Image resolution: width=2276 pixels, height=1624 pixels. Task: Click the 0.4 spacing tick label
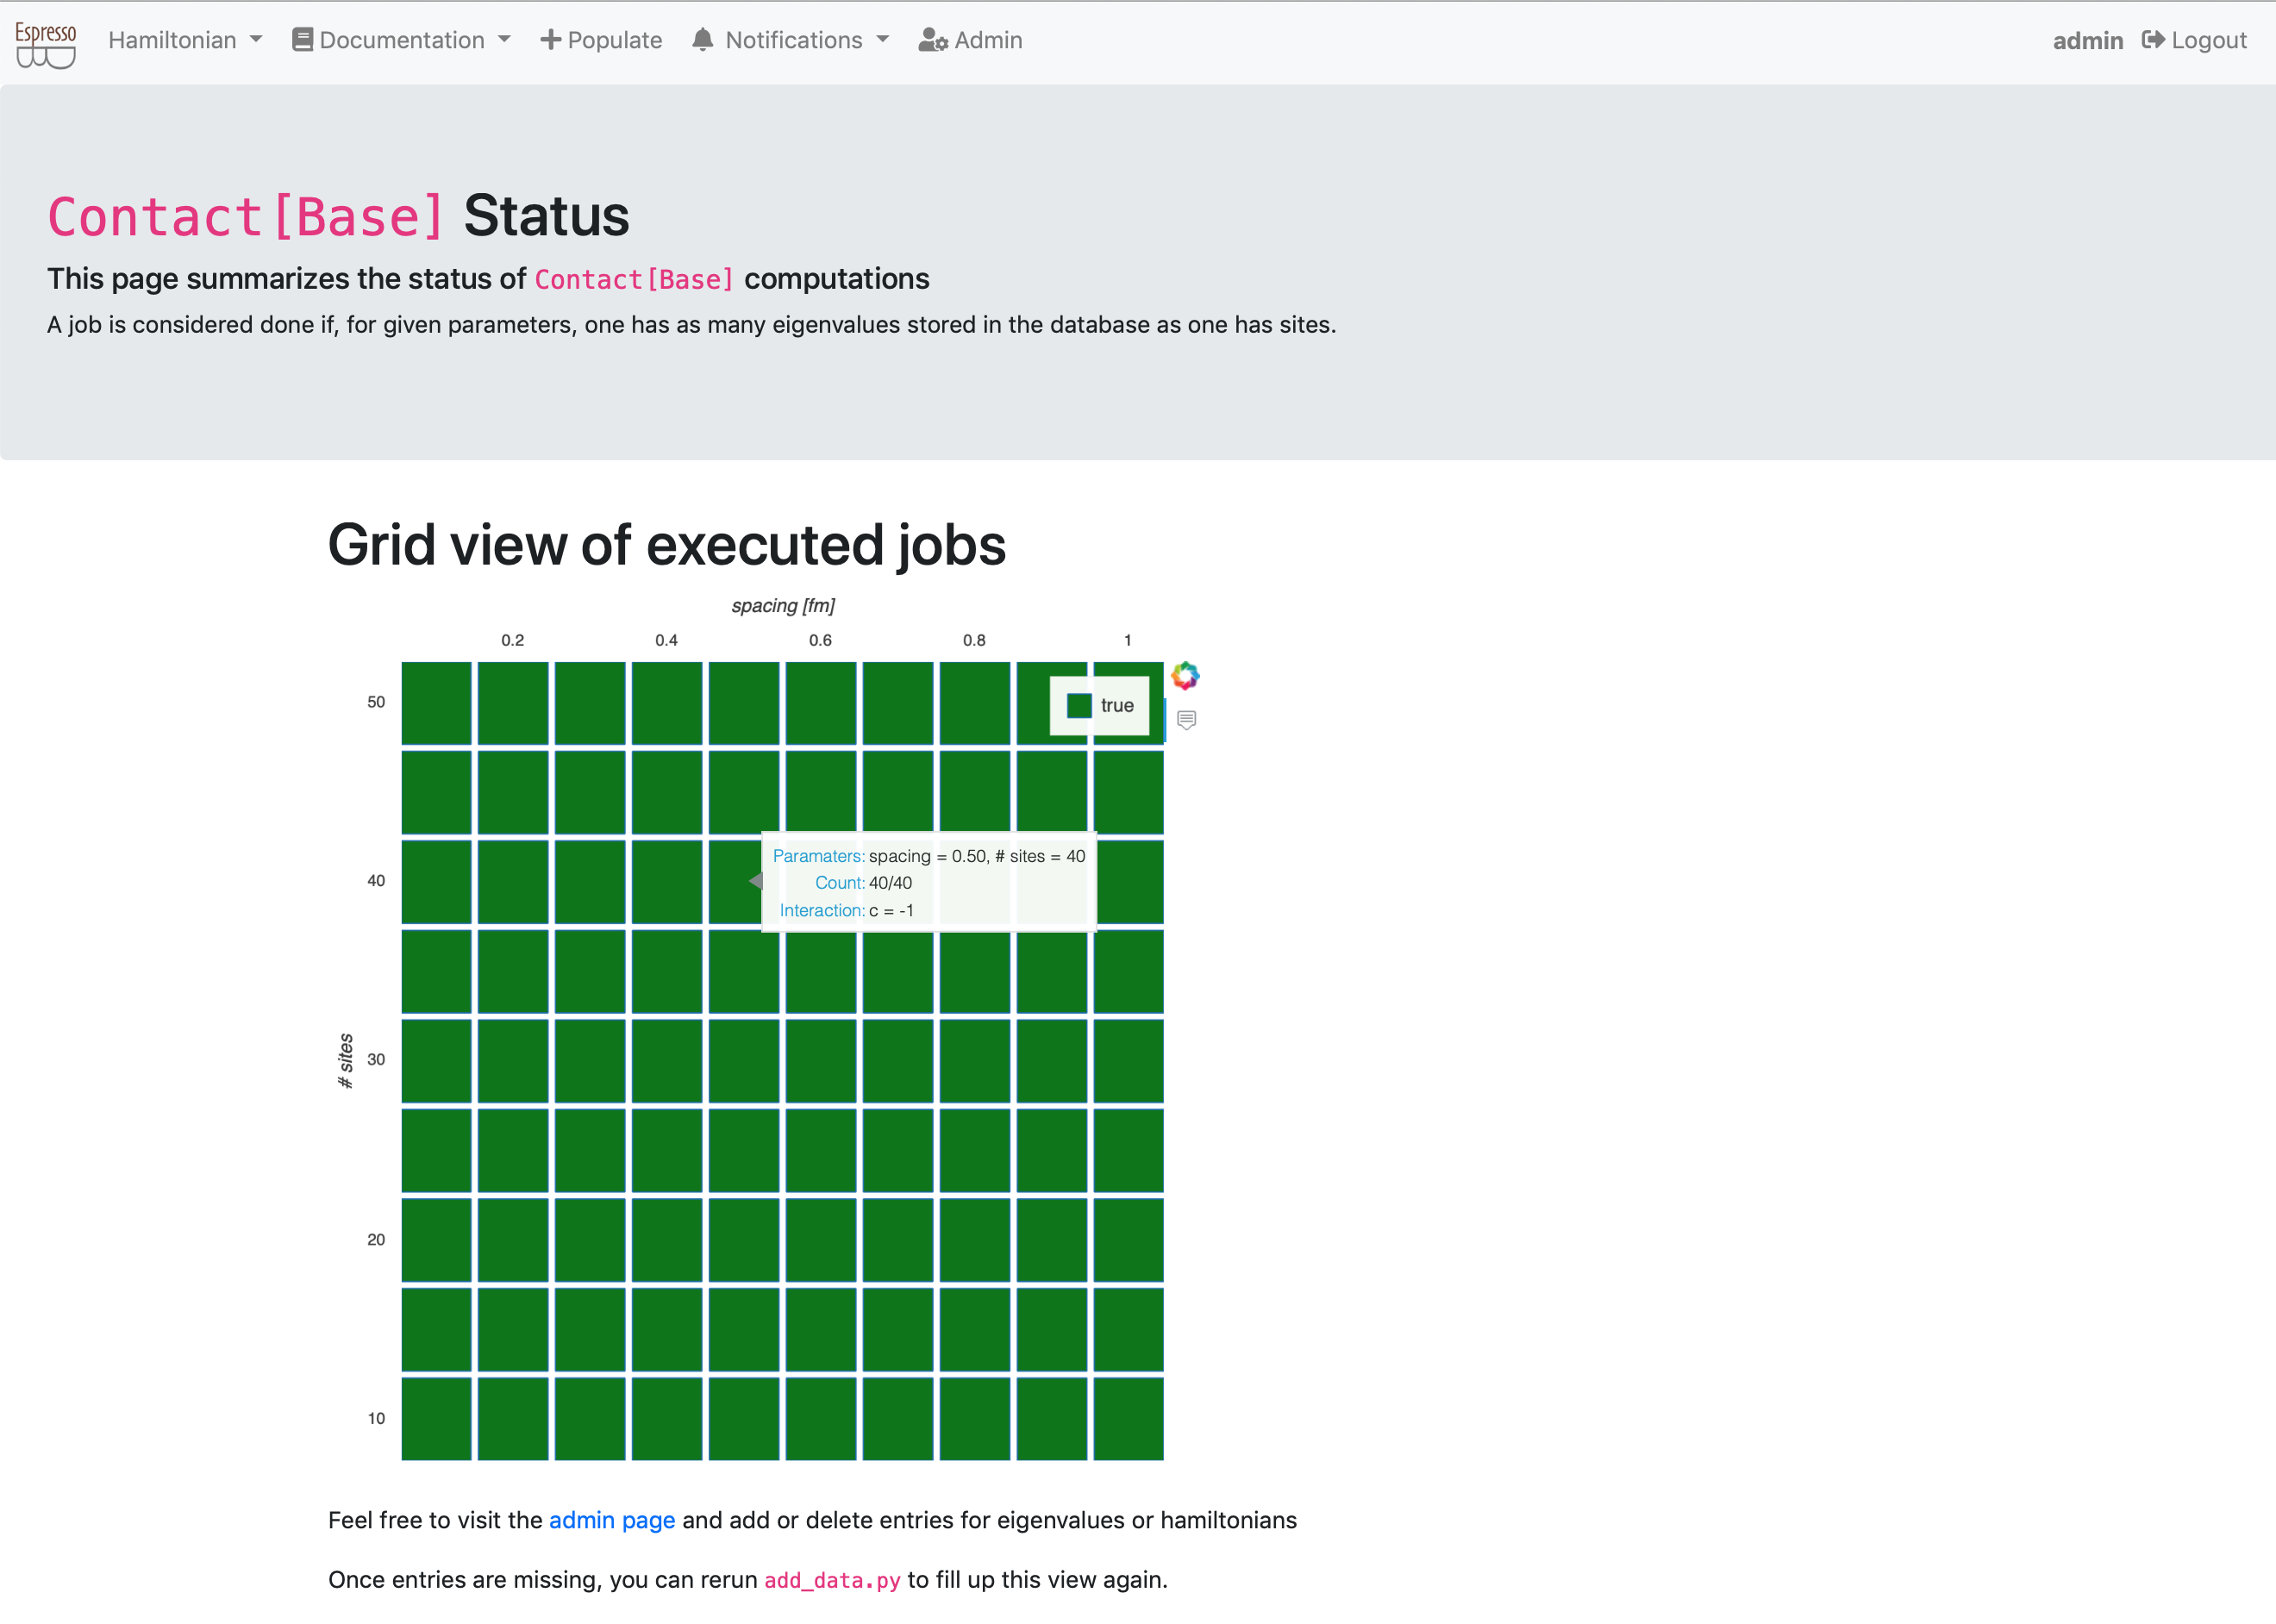[667, 640]
